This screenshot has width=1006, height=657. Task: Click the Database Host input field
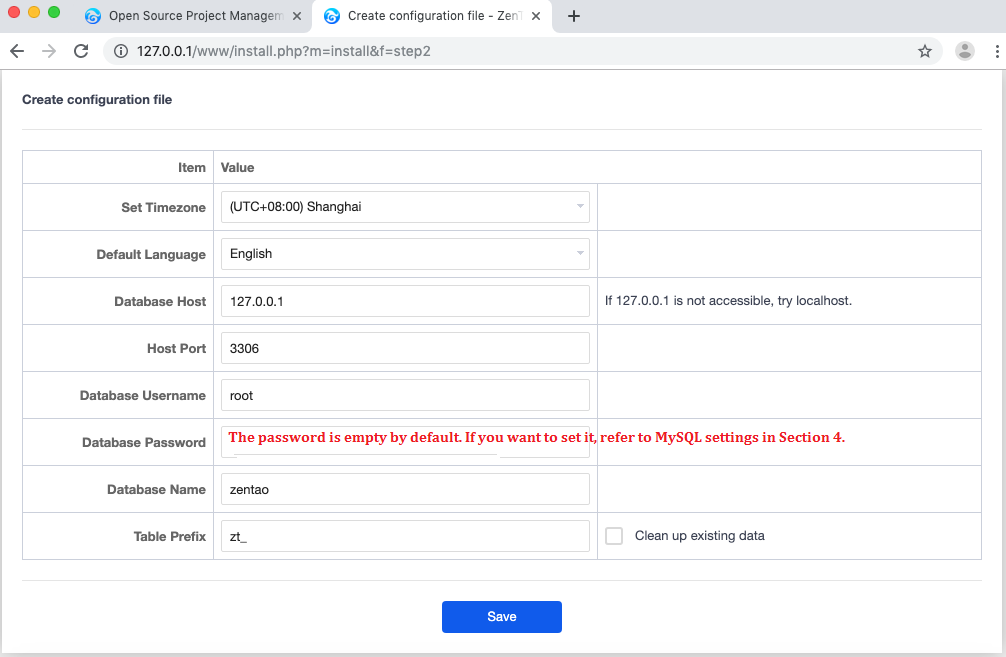pyautogui.click(x=405, y=301)
